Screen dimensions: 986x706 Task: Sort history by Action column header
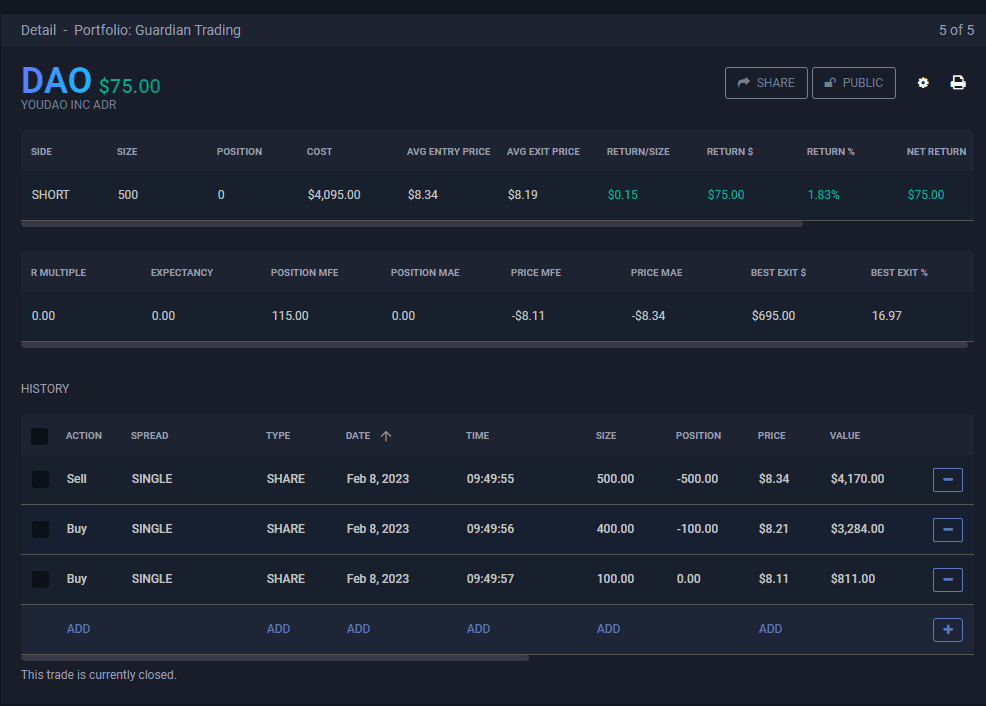pyautogui.click(x=84, y=436)
